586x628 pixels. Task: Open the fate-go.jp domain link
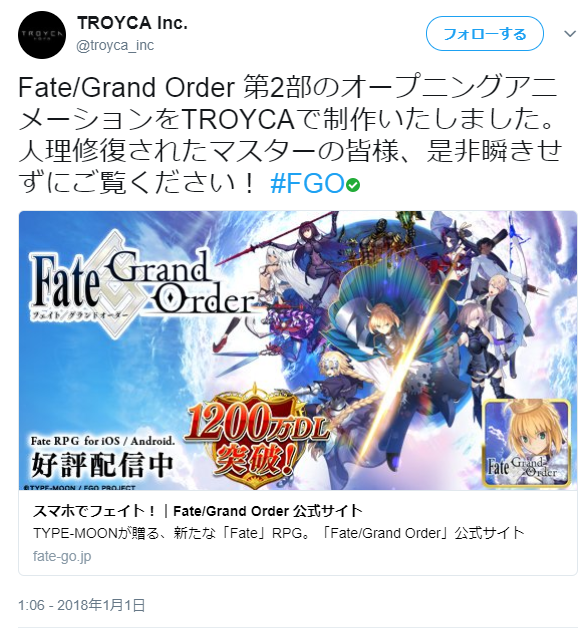tap(62, 556)
